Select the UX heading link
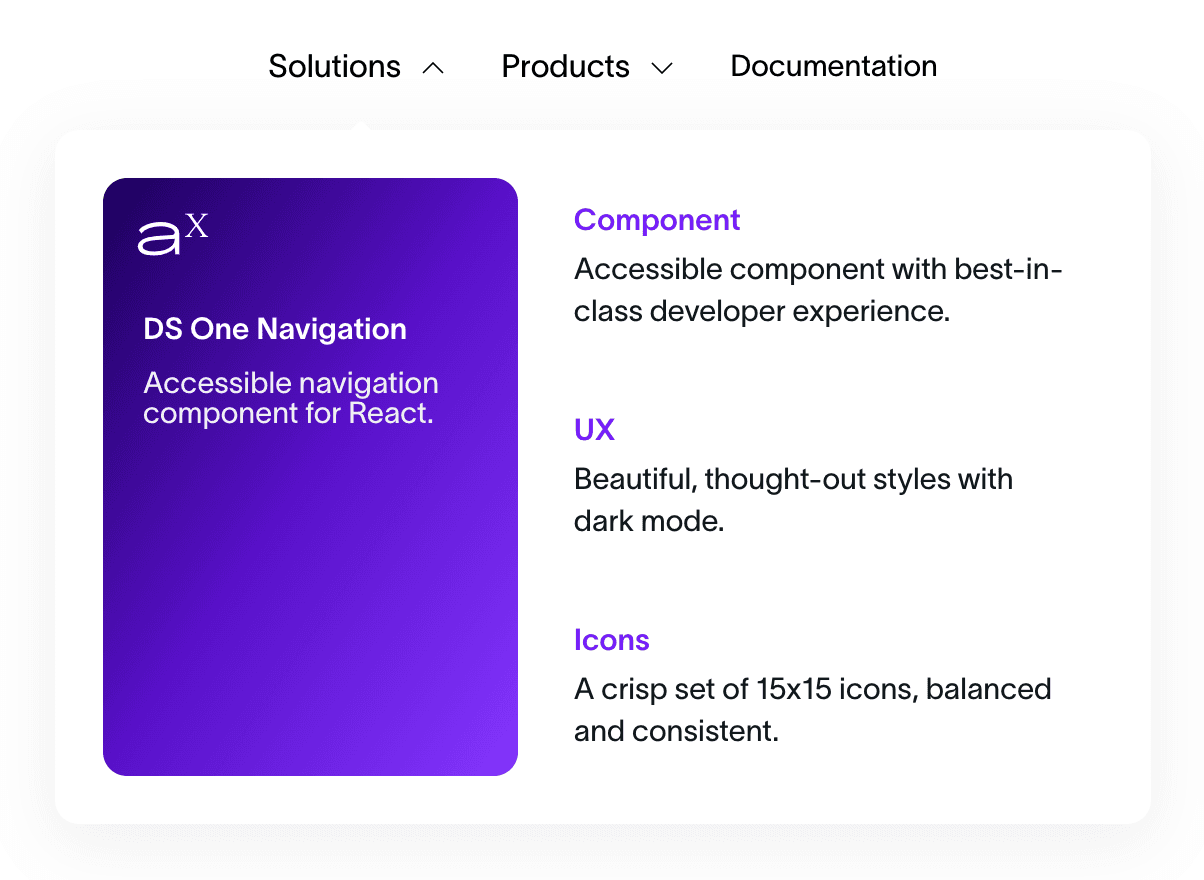 pyautogui.click(x=594, y=430)
